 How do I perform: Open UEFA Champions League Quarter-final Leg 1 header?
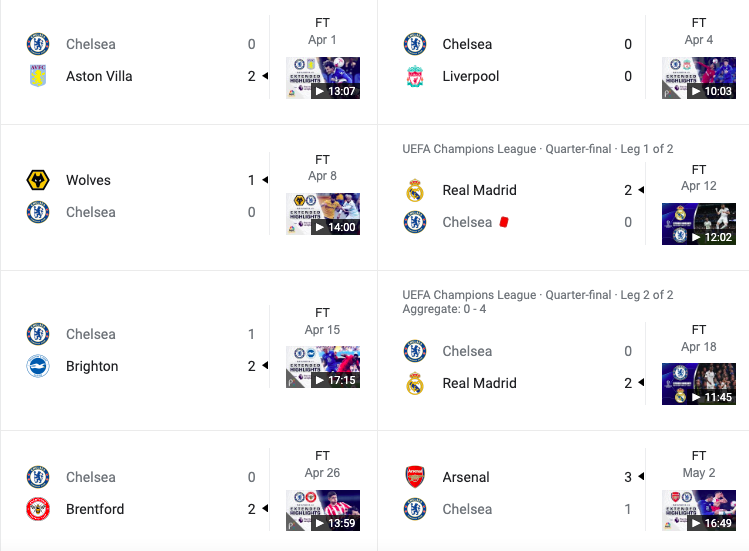click(537, 149)
